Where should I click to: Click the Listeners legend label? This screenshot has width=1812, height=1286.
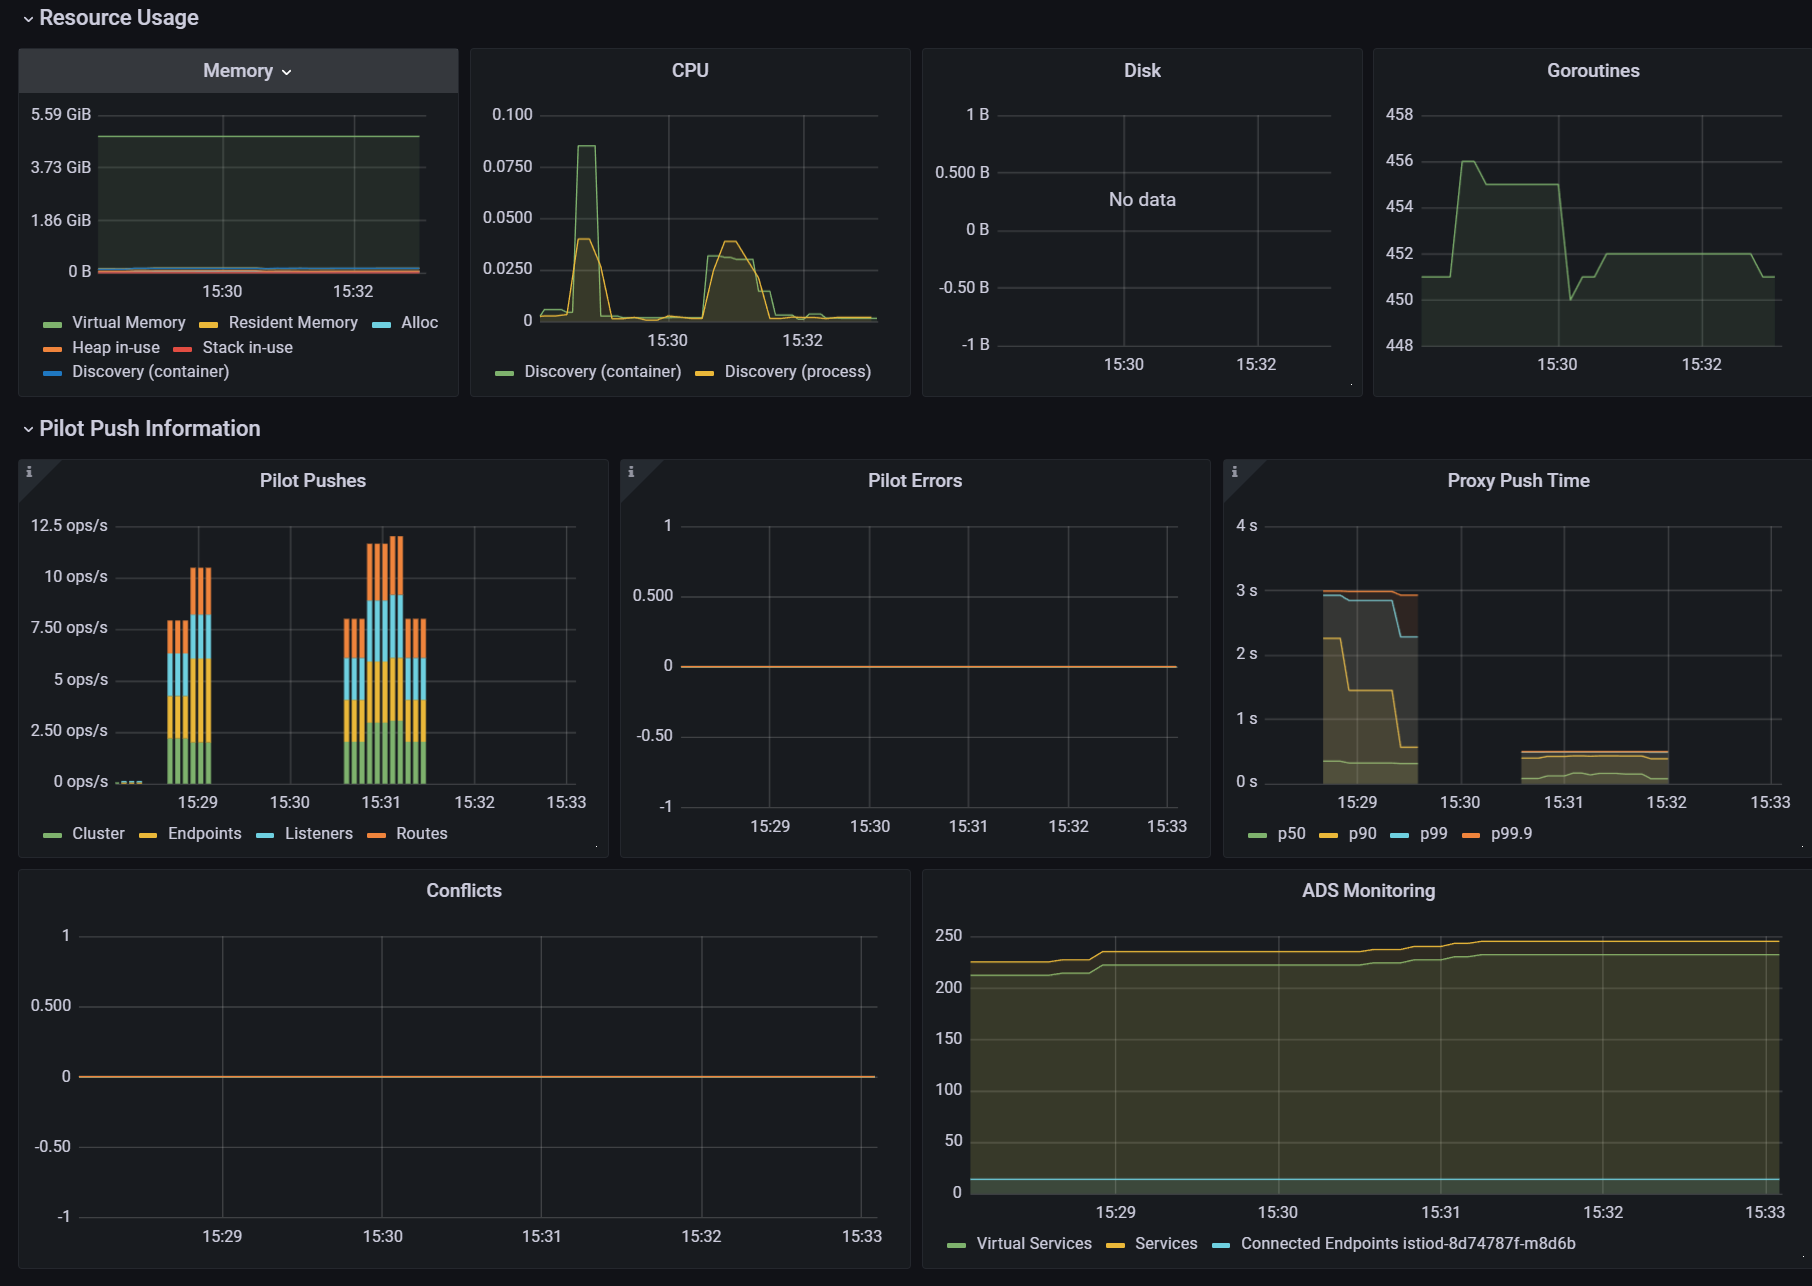(x=318, y=834)
